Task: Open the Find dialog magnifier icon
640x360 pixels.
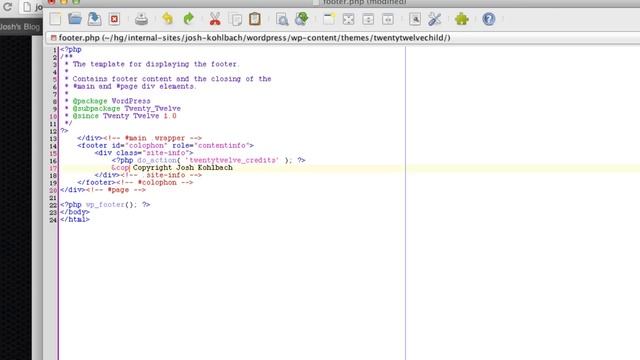Action: coord(282,19)
